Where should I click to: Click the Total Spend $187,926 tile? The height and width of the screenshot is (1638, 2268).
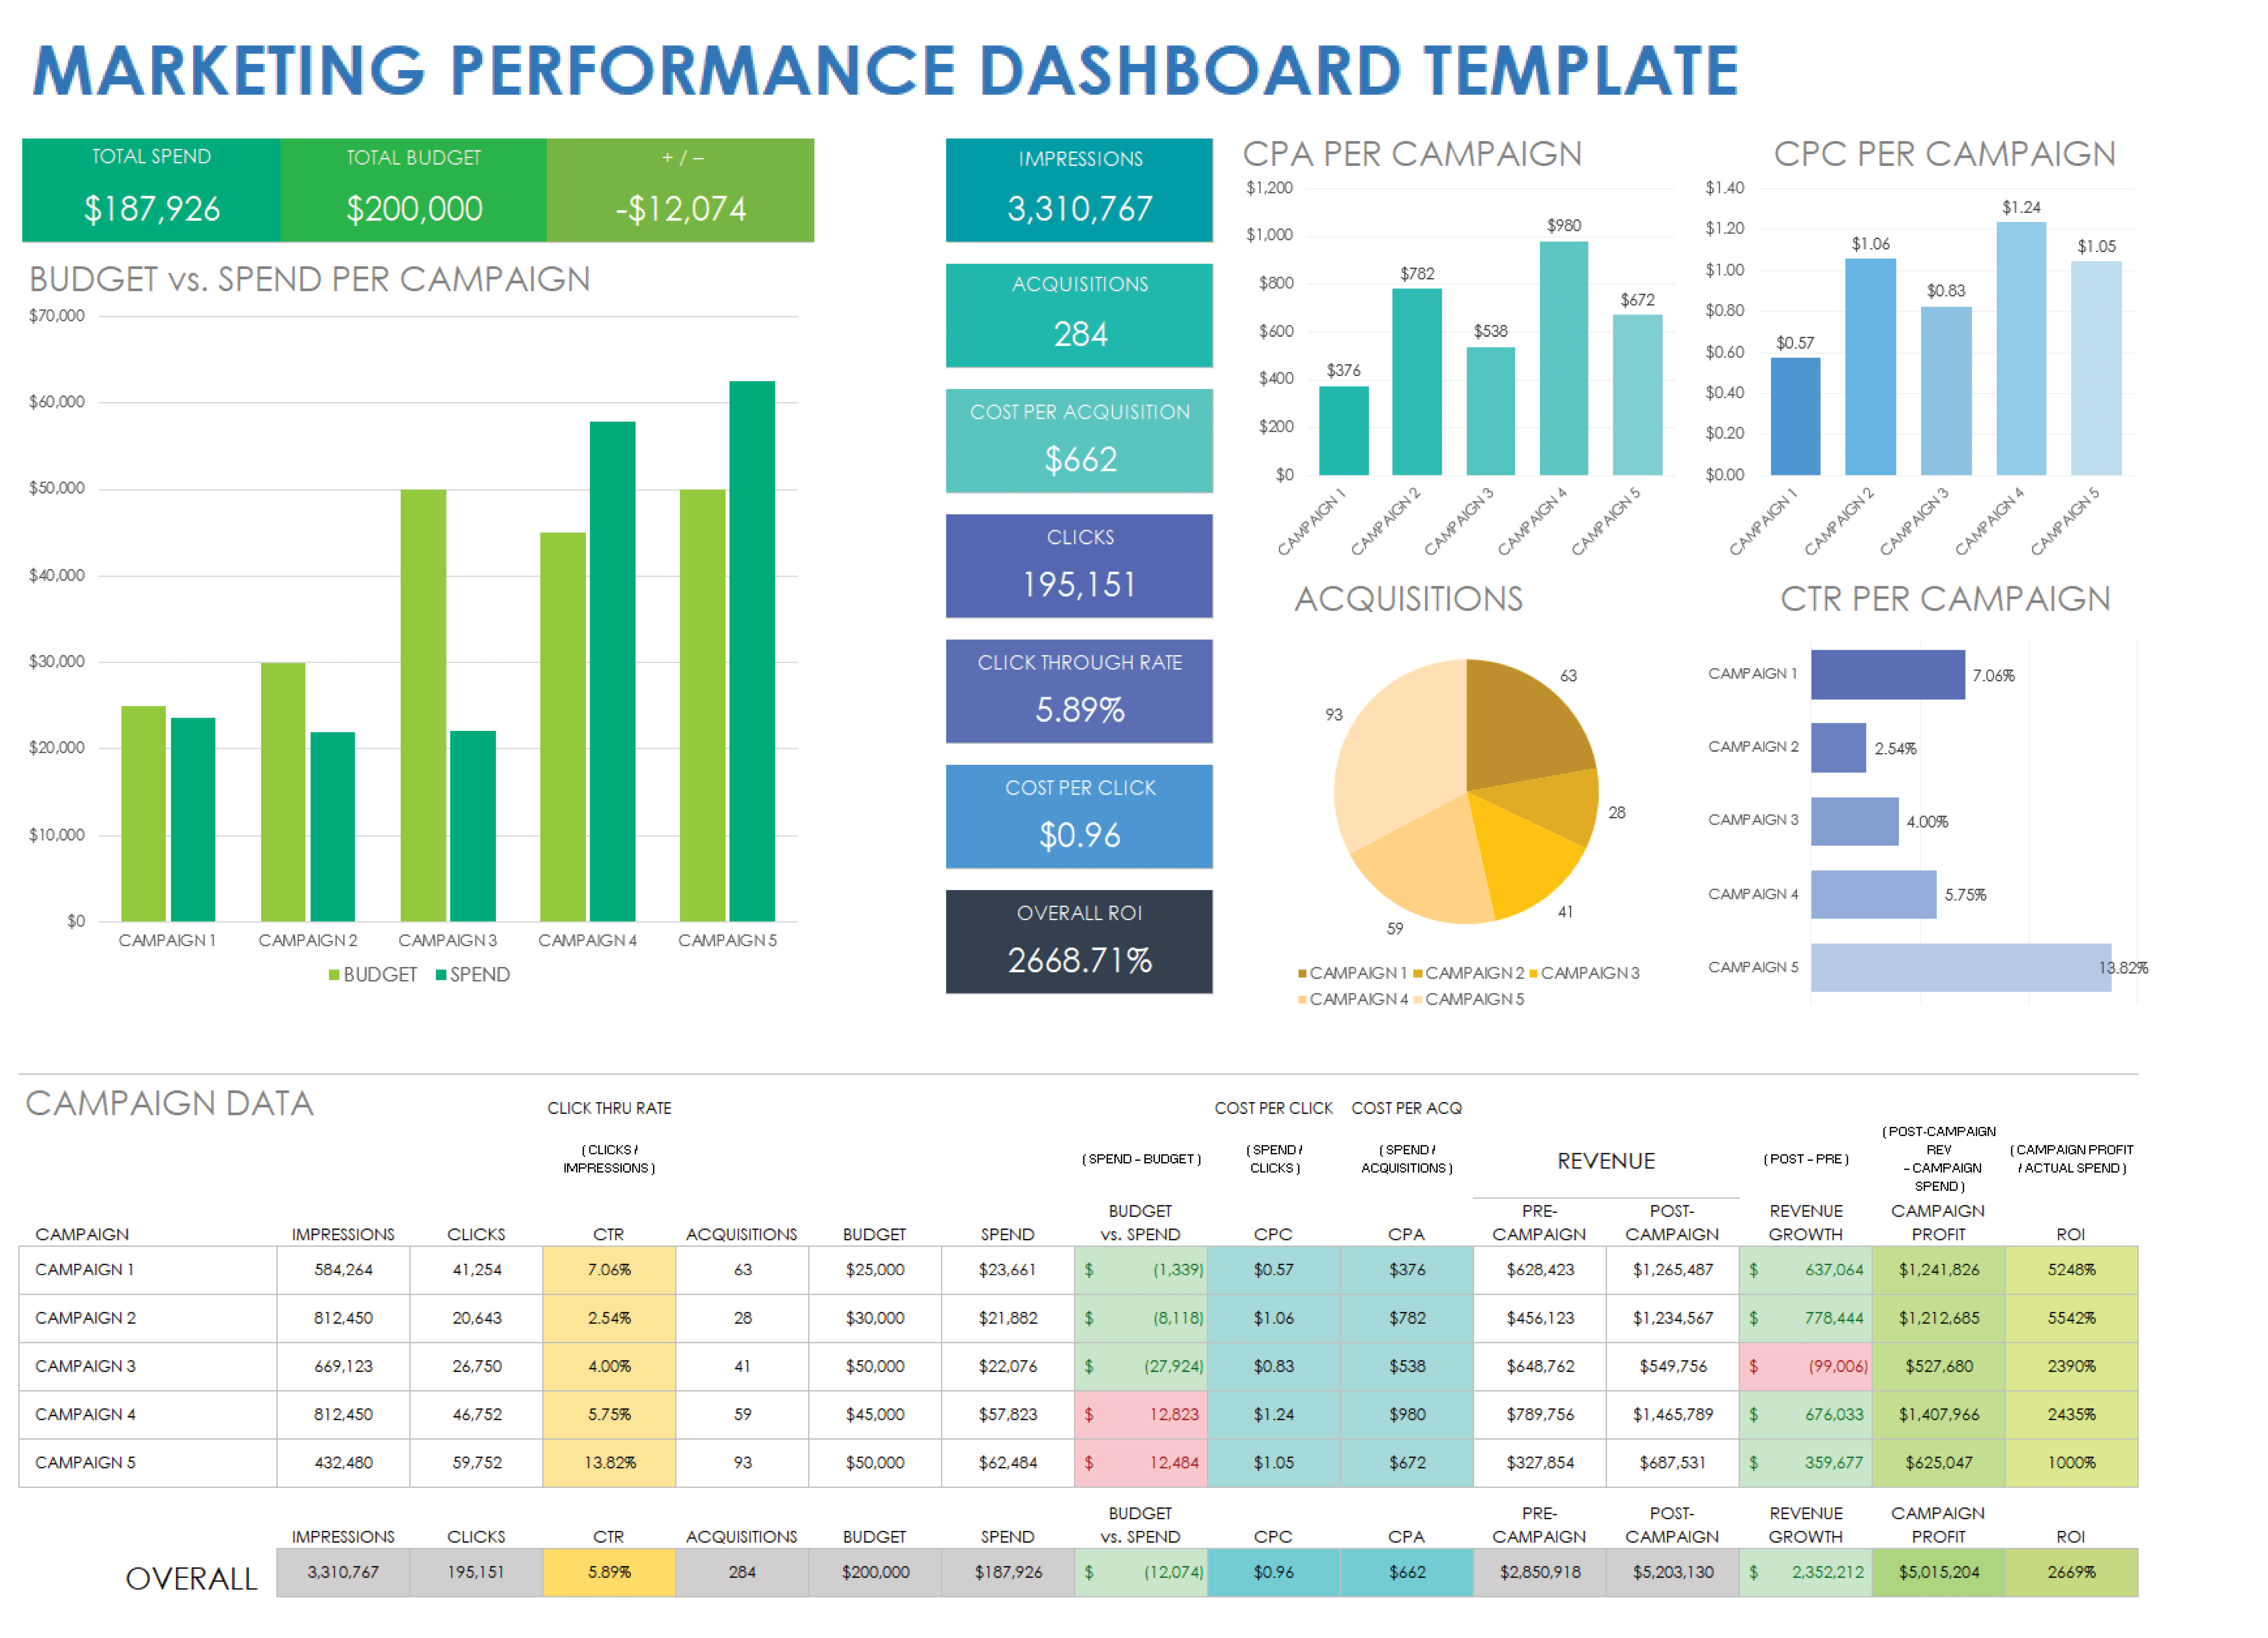151,190
